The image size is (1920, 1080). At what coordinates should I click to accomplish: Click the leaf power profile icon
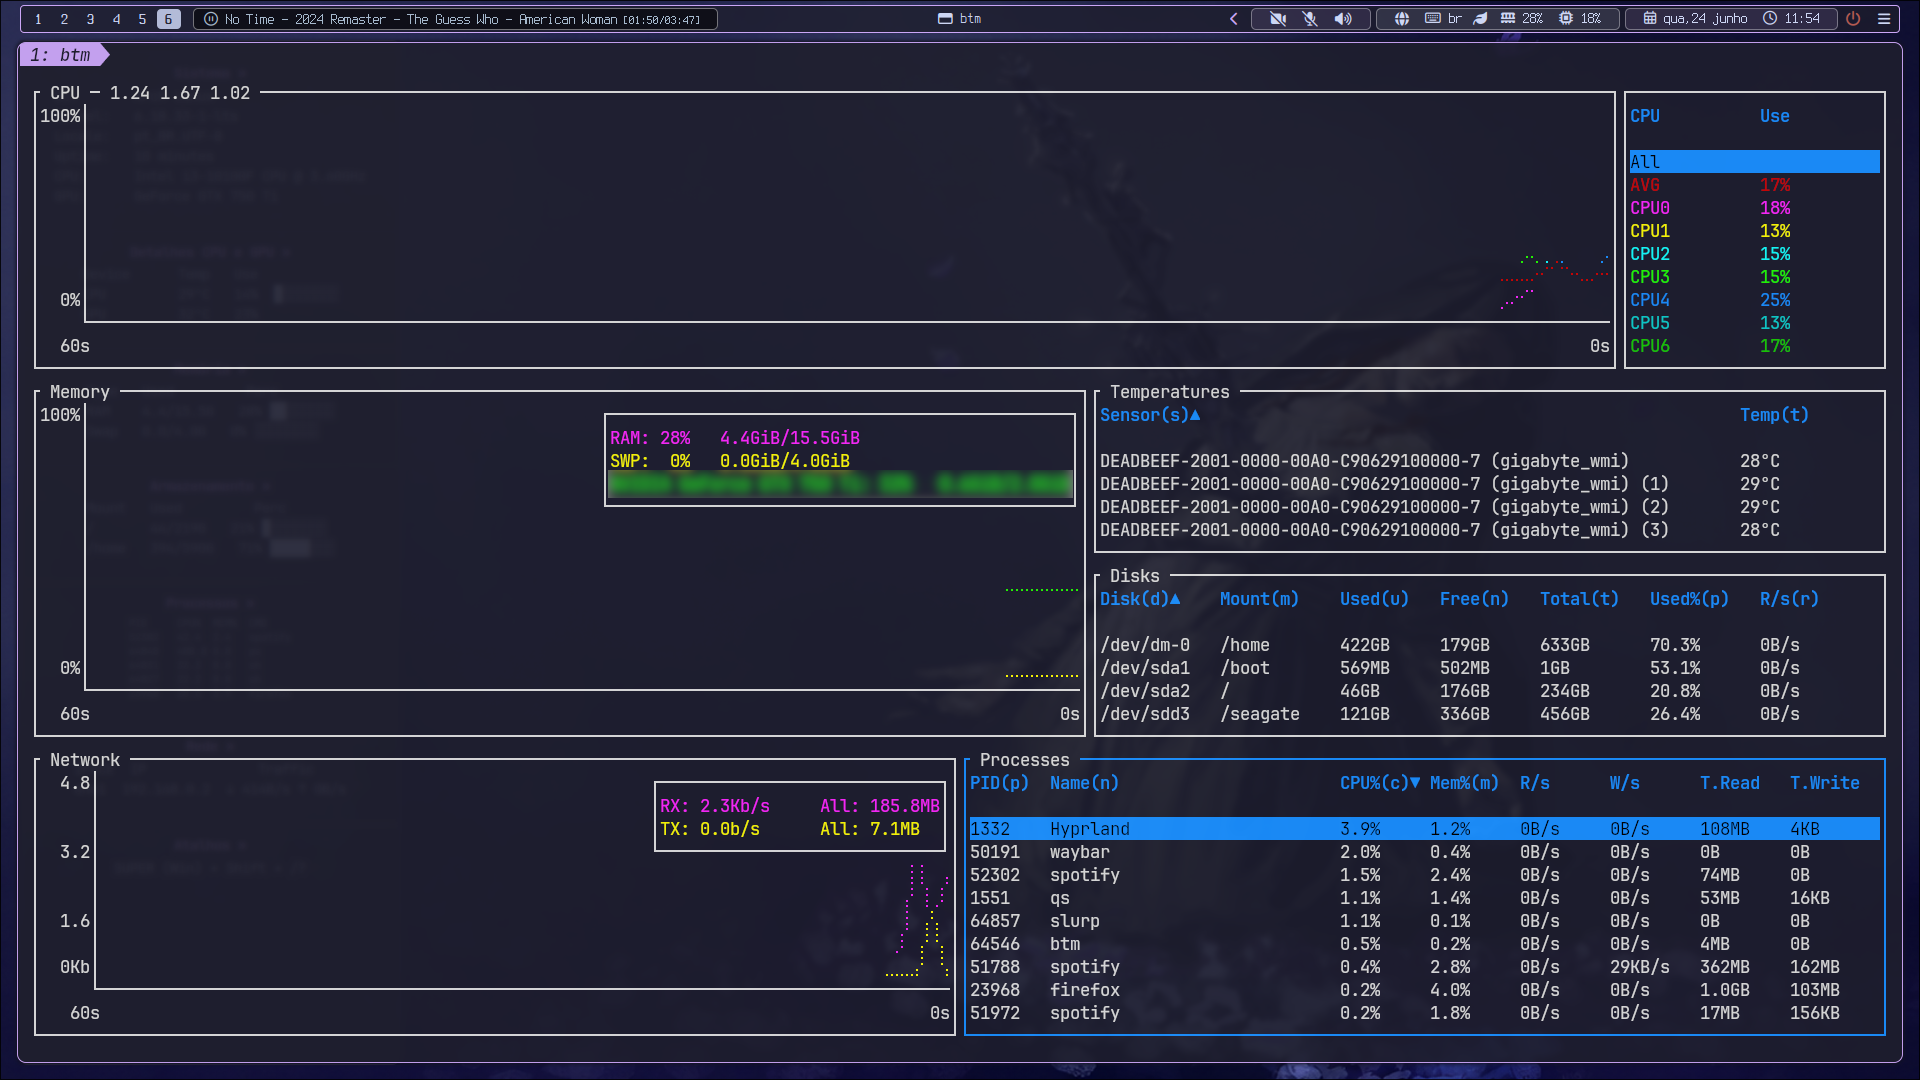[x=1481, y=18]
